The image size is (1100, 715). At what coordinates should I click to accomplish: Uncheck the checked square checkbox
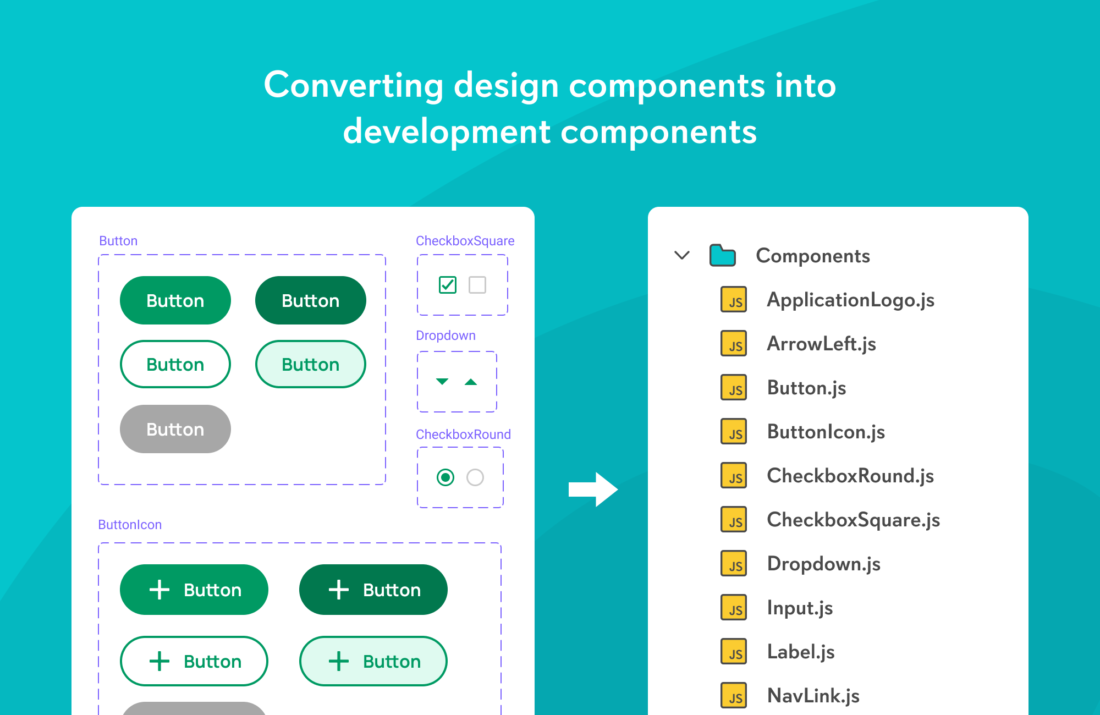coord(448,285)
